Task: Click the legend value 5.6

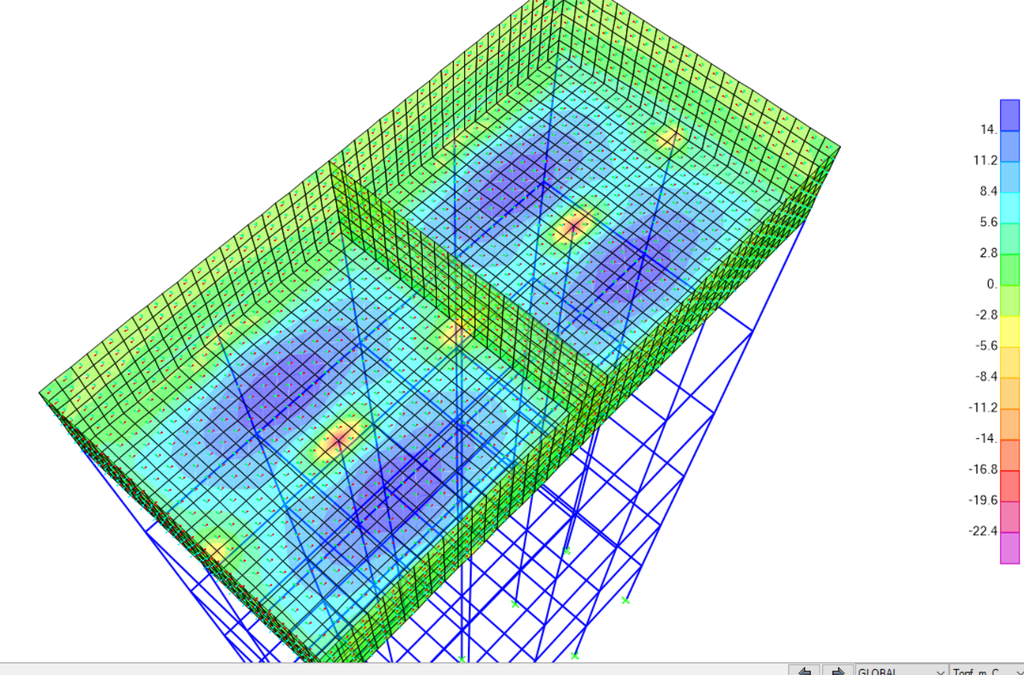Action: [989, 223]
